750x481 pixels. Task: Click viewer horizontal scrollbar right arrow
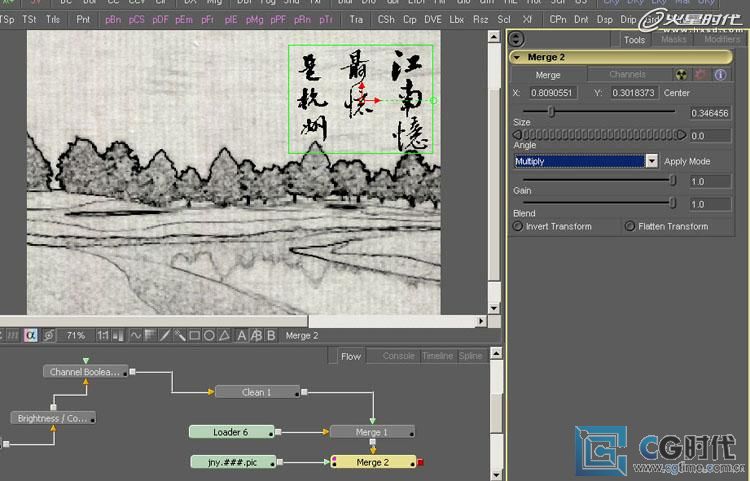481,321
